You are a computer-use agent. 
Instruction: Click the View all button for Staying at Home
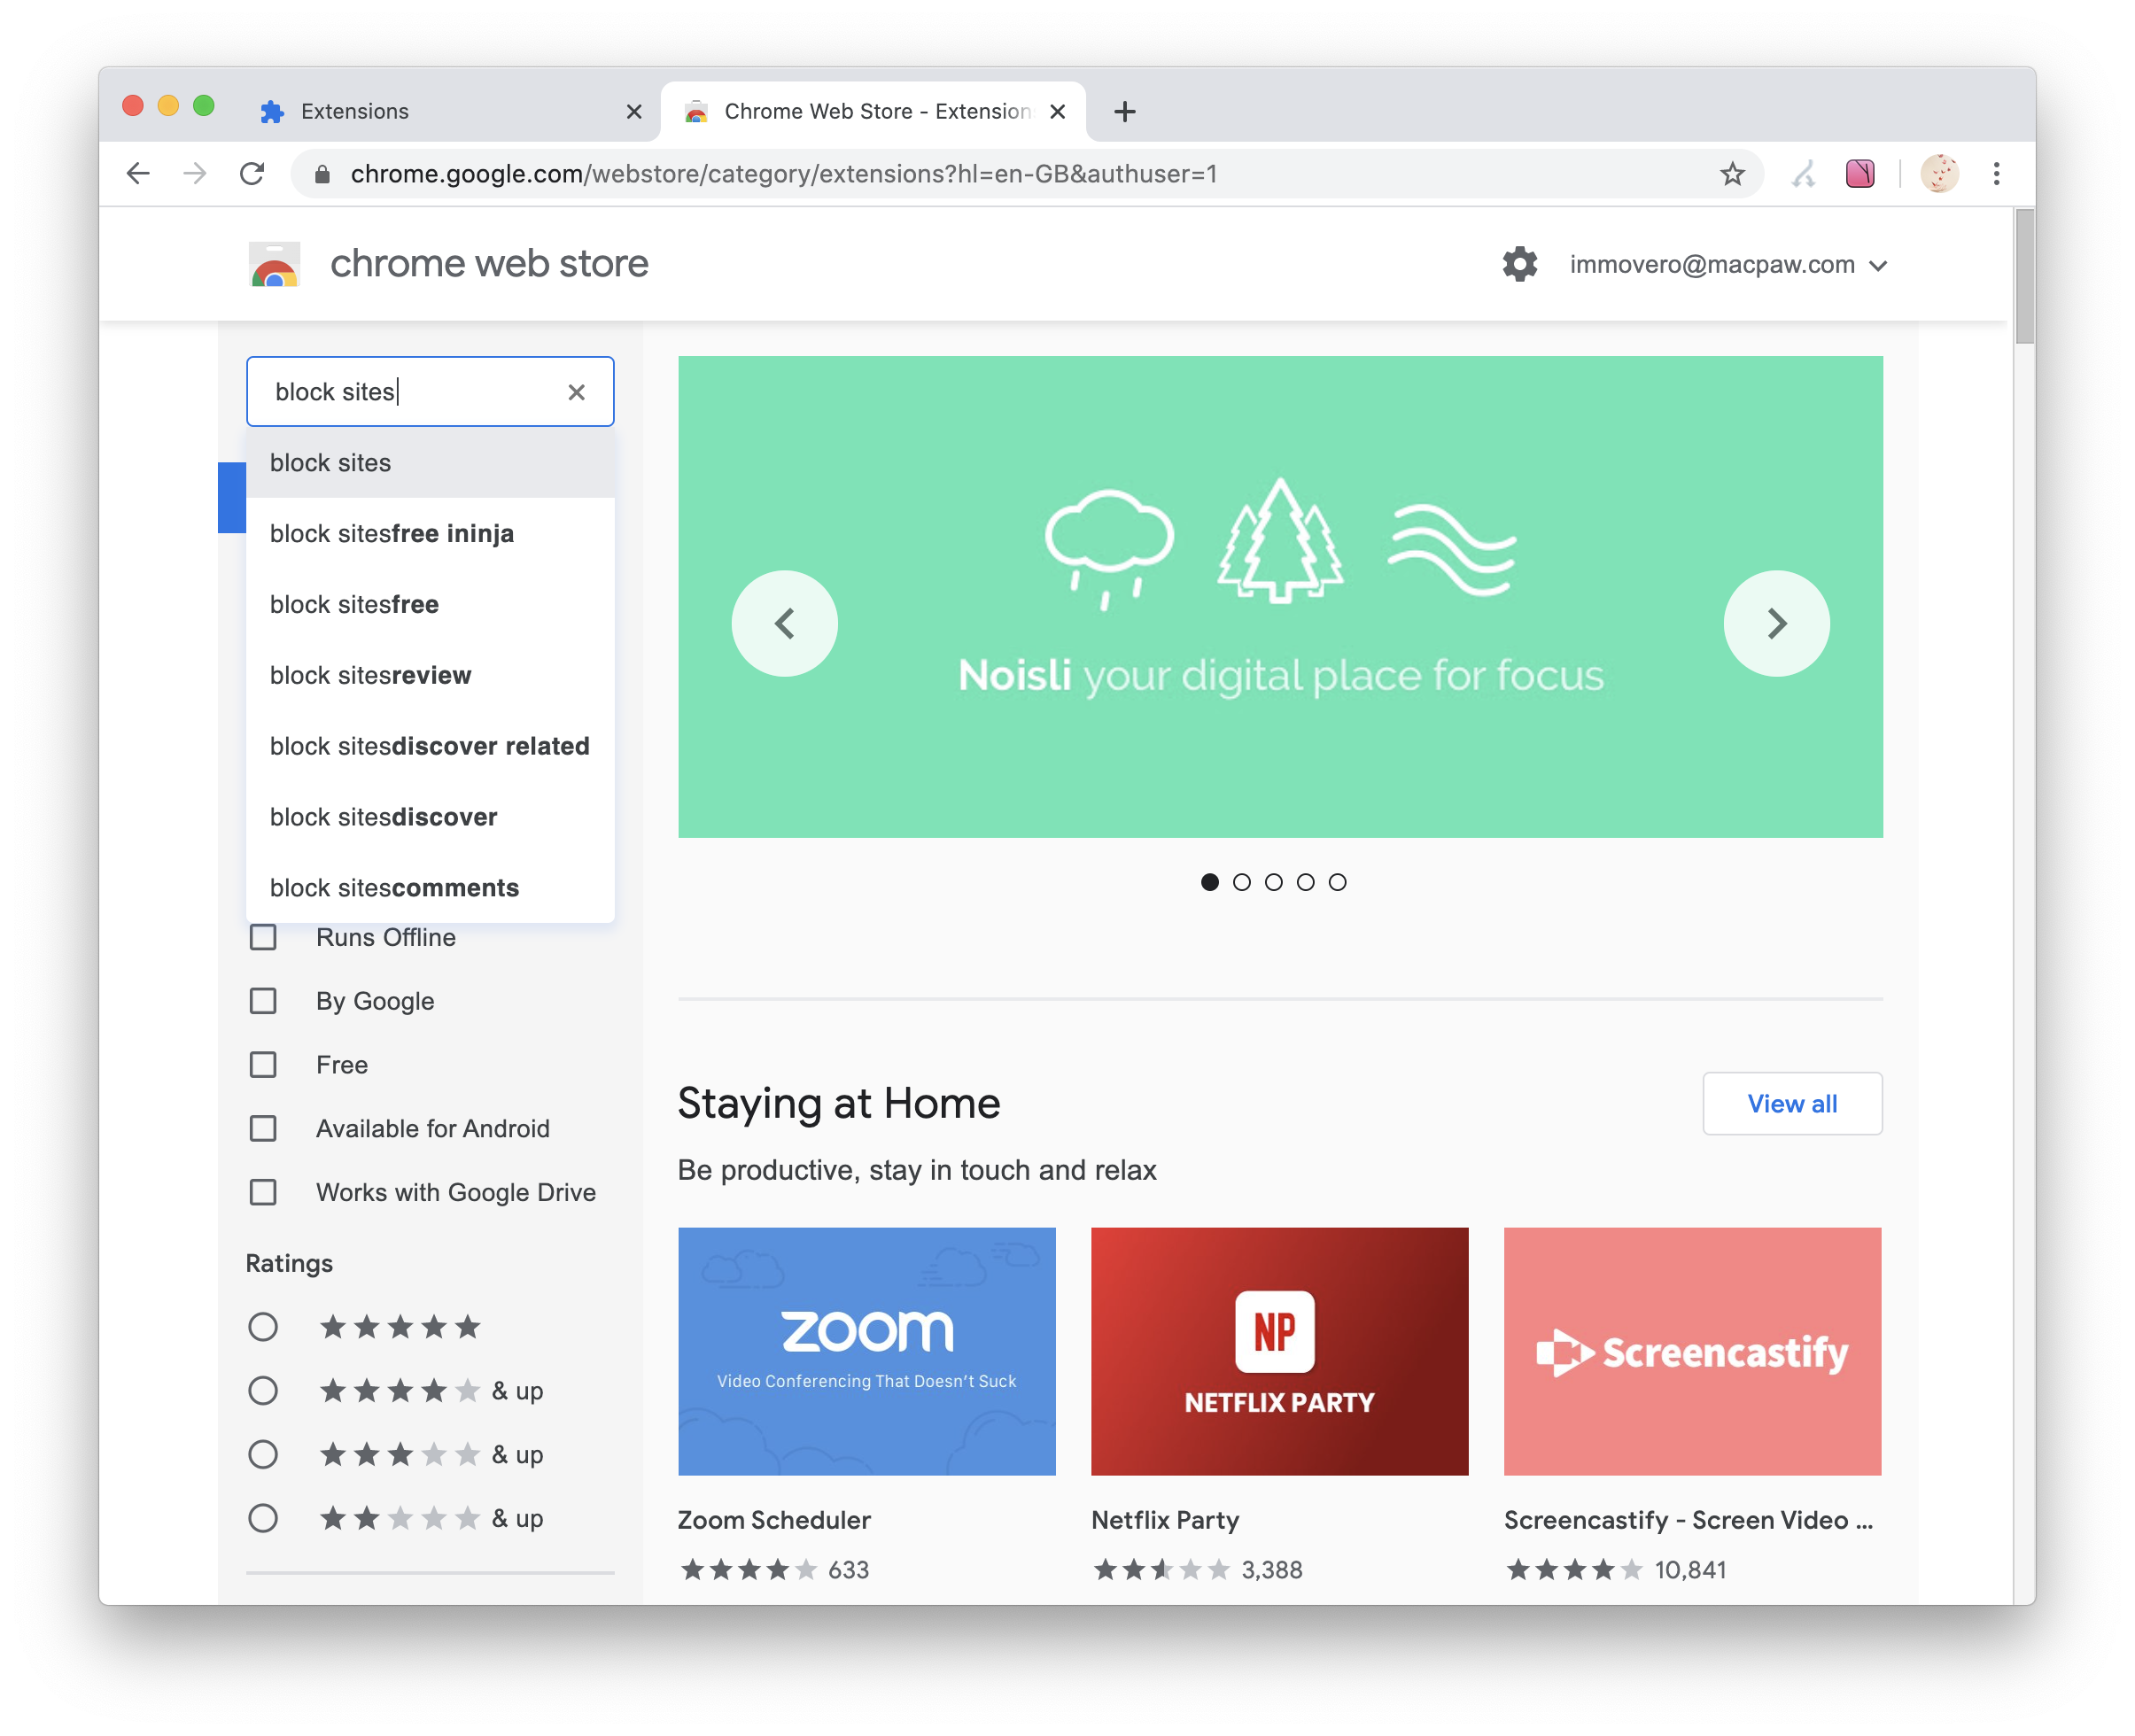point(1791,1104)
